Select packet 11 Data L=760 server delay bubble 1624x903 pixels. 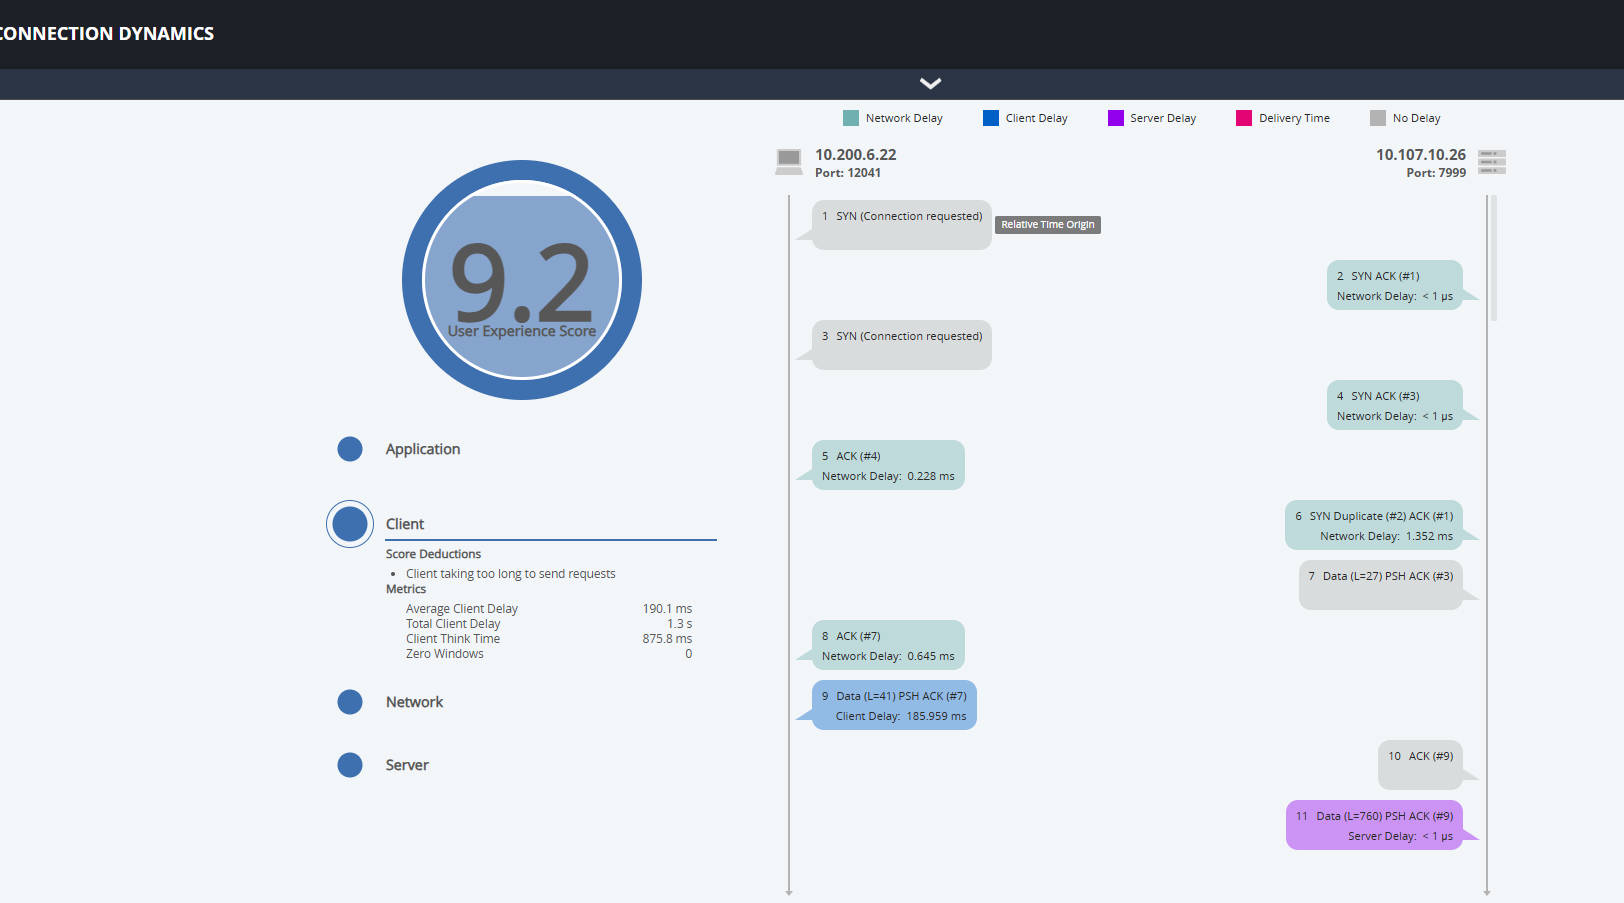pyautogui.click(x=1374, y=825)
